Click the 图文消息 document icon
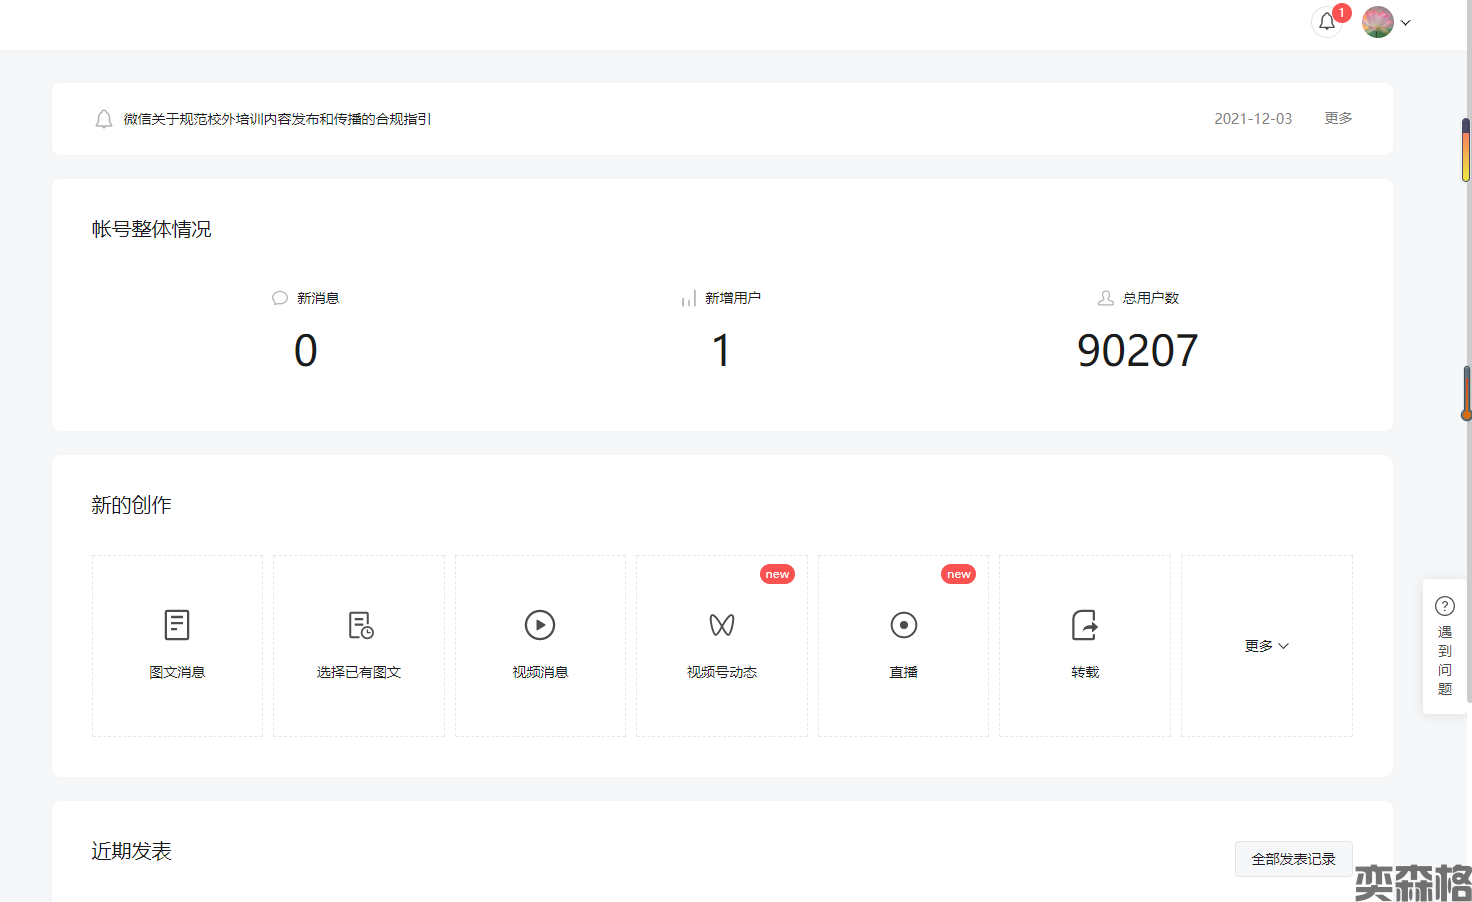This screenshot has height=902, width=1472. (177, 625)
